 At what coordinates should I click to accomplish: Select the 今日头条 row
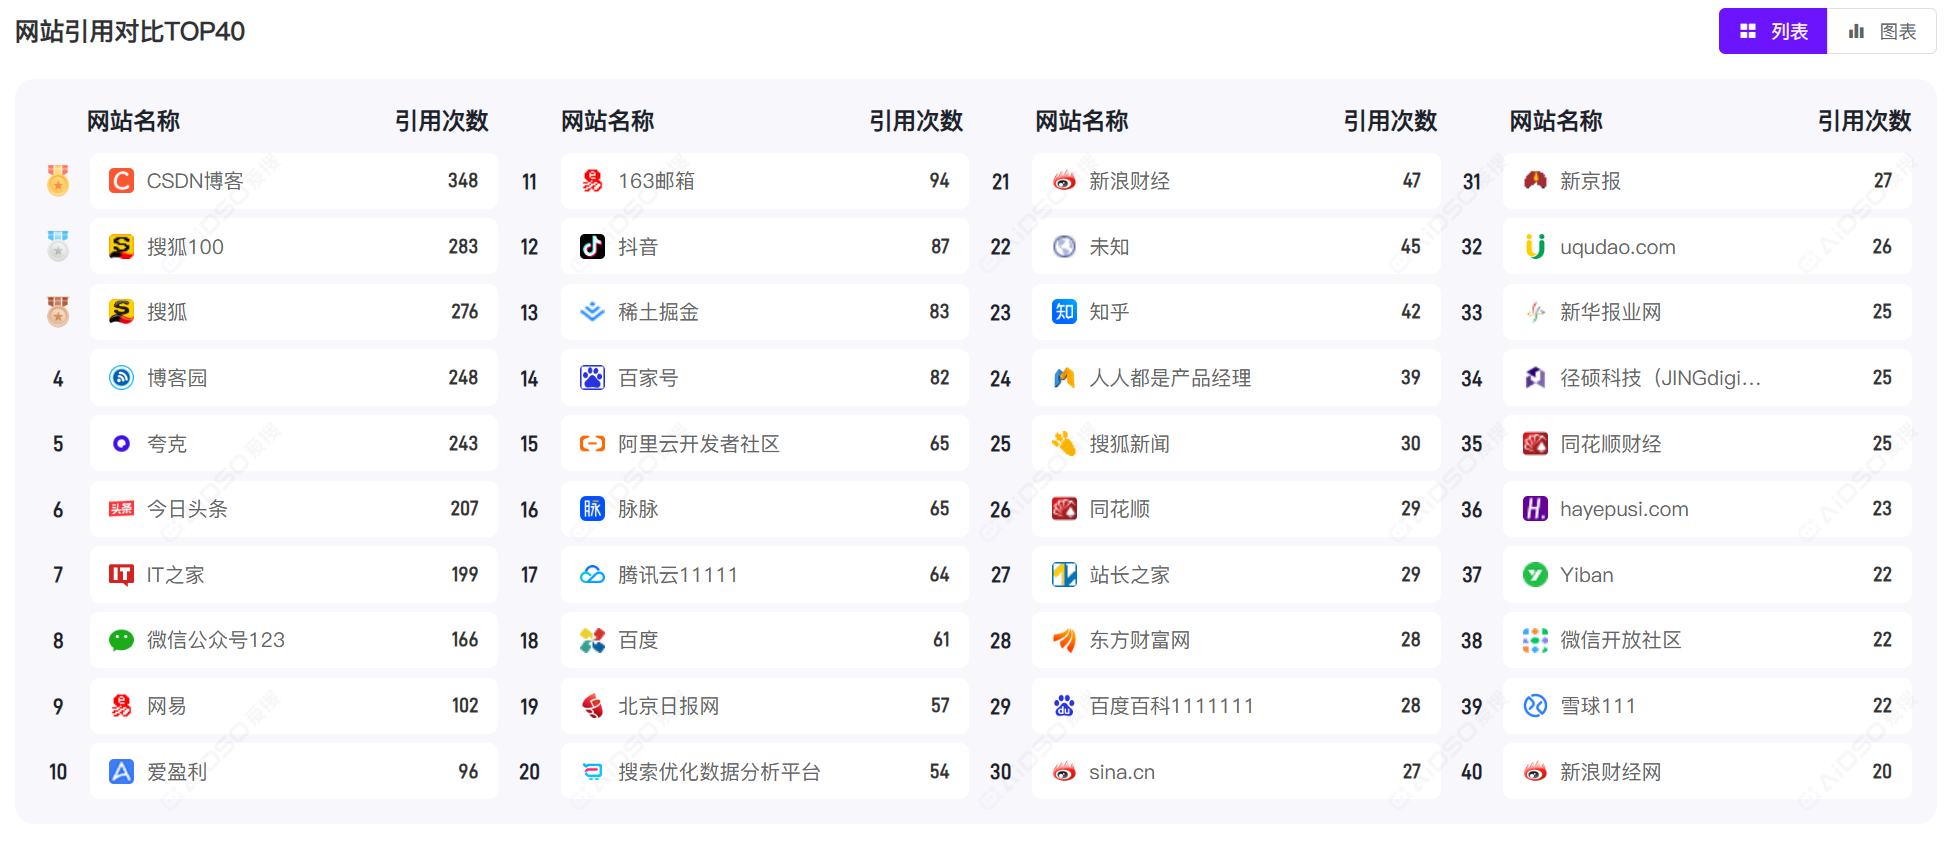click(x=292, y=509)
